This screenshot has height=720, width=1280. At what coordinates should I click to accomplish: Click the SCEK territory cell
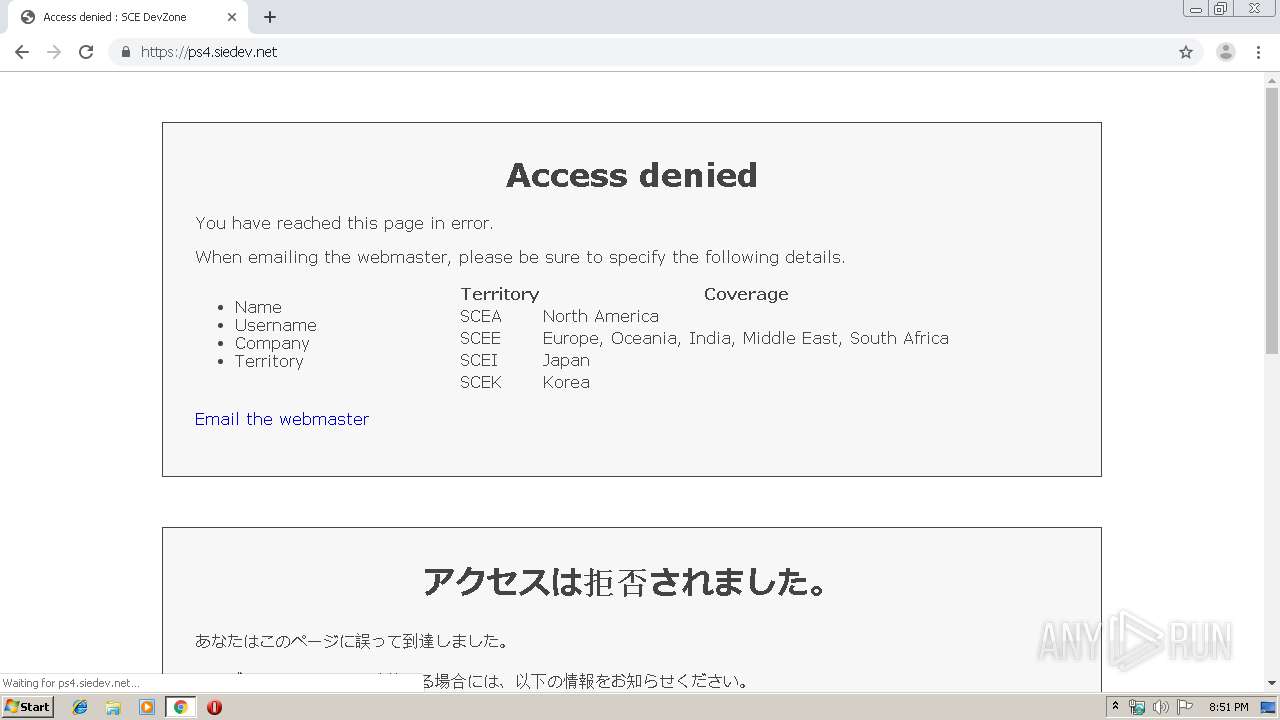coord(481,382)
